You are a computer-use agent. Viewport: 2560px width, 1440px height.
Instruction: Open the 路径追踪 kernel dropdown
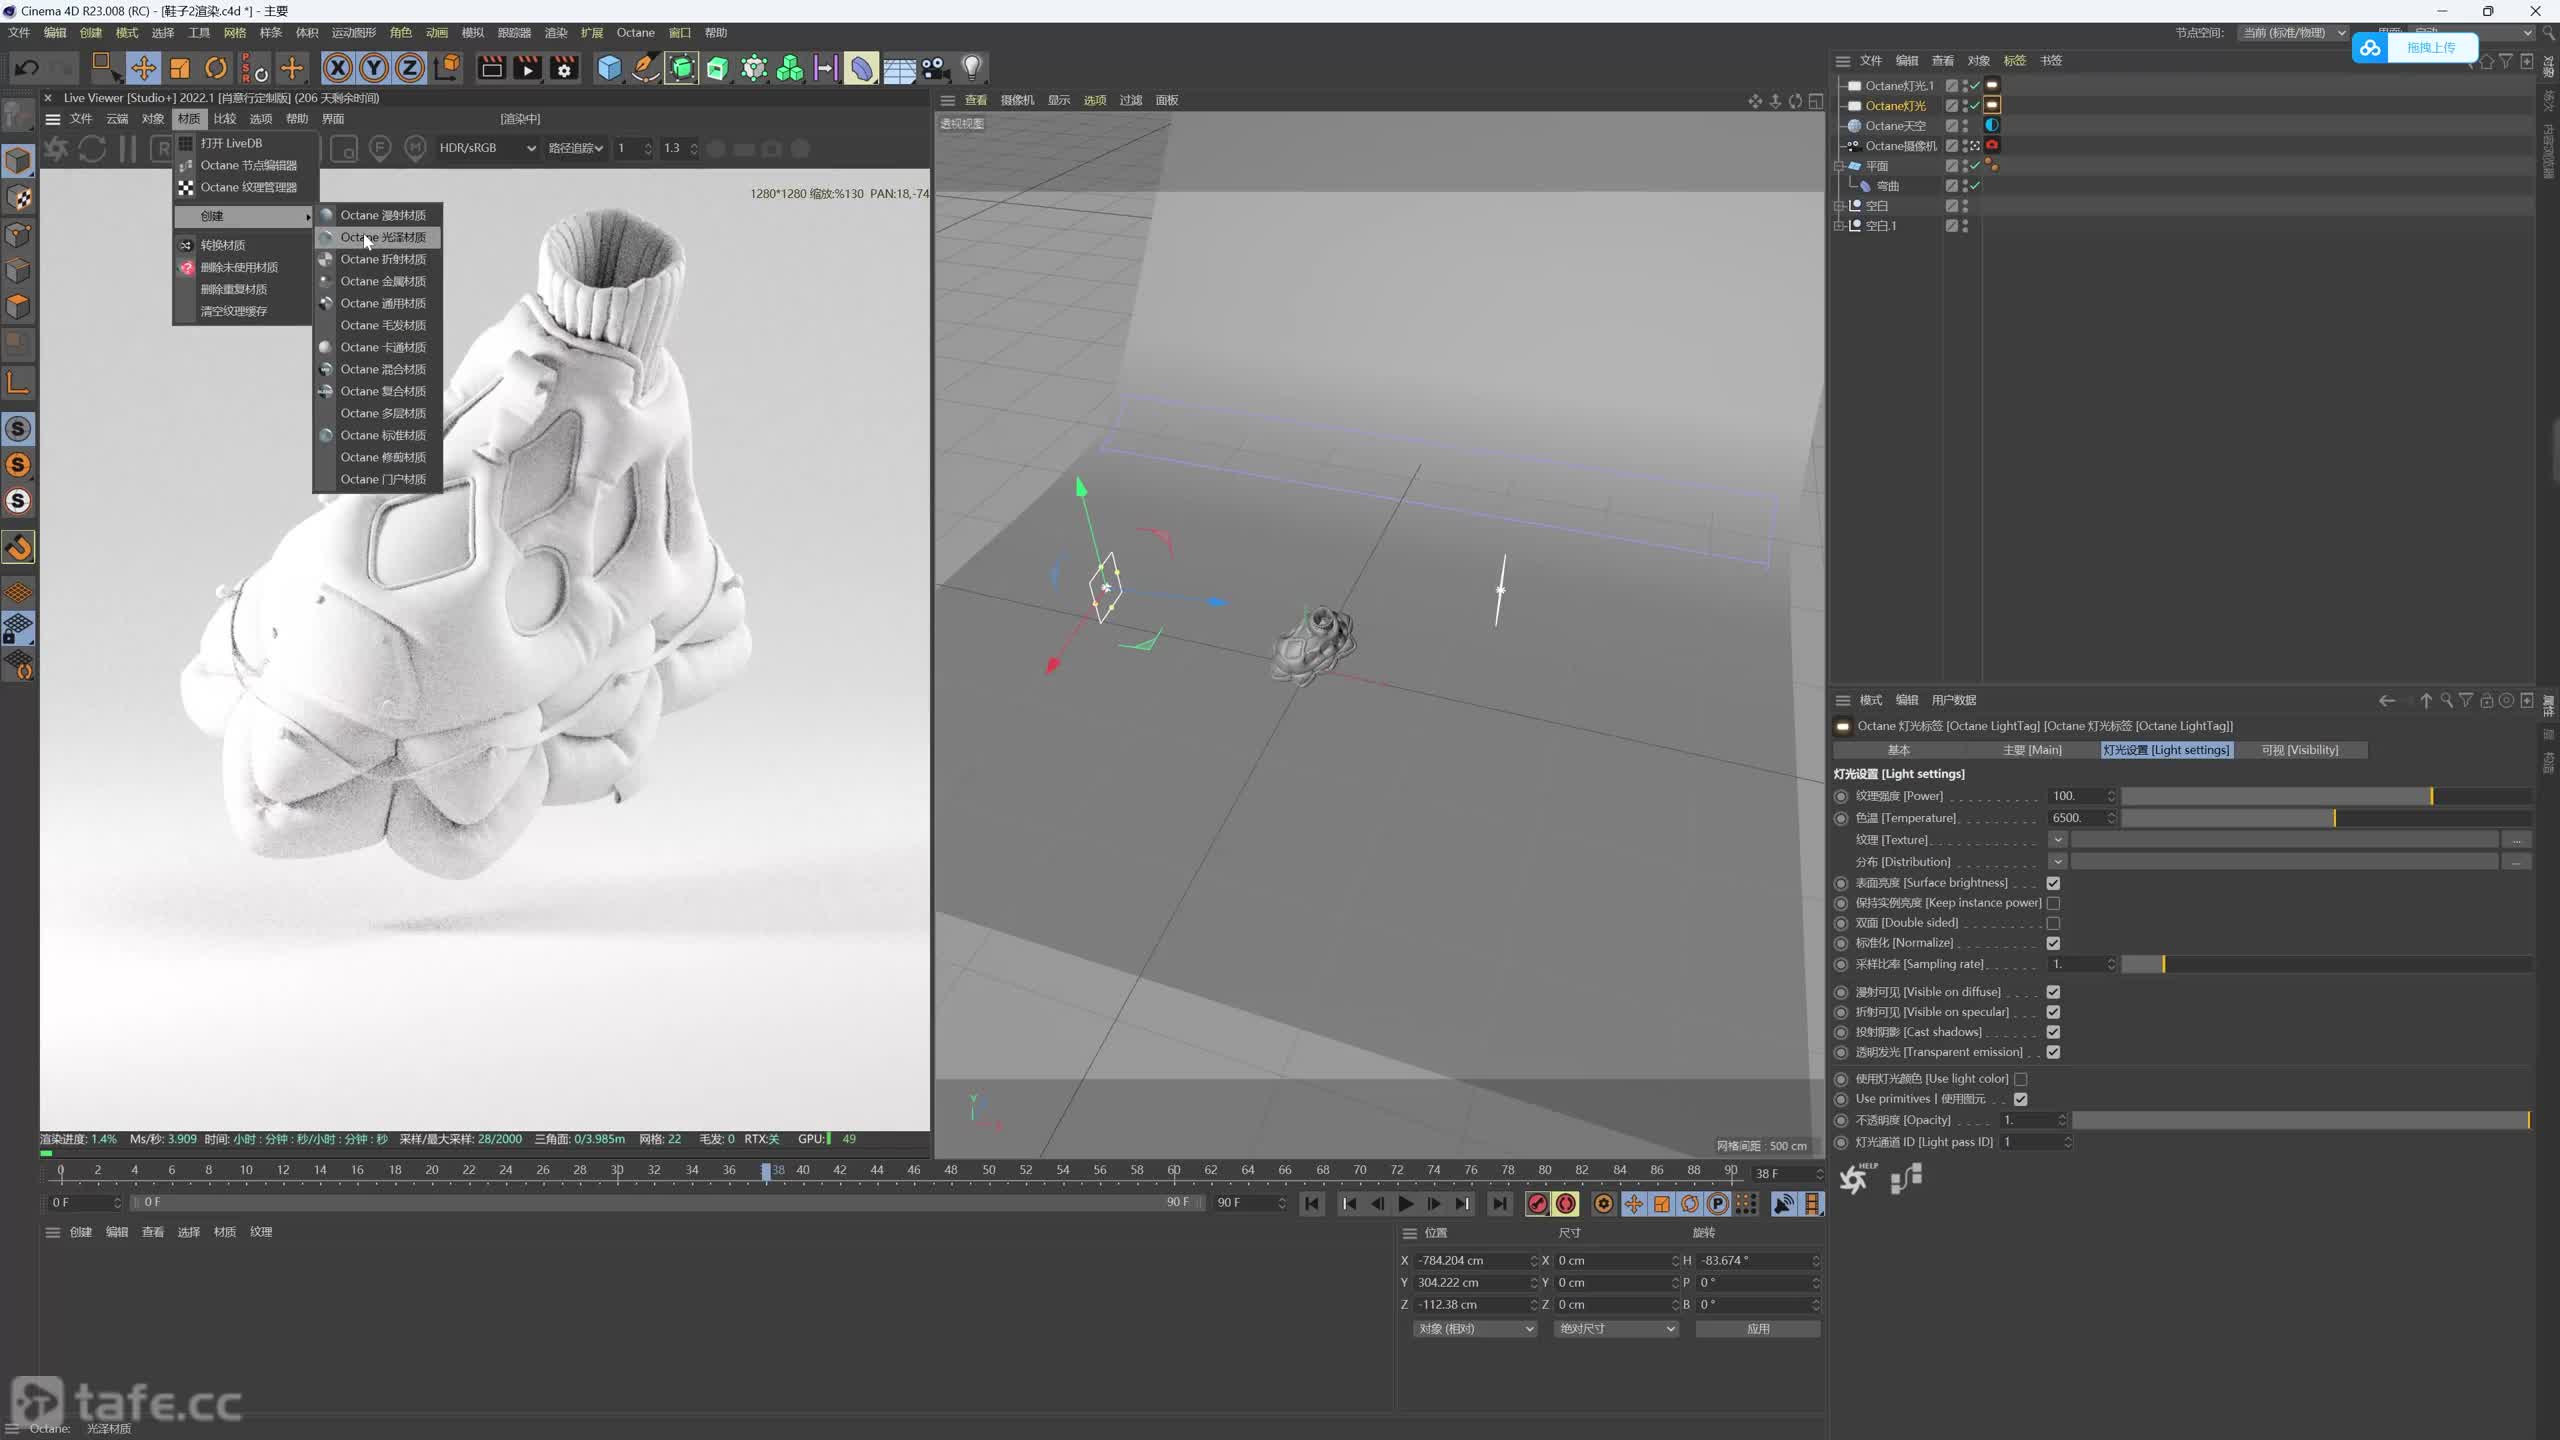575,148
